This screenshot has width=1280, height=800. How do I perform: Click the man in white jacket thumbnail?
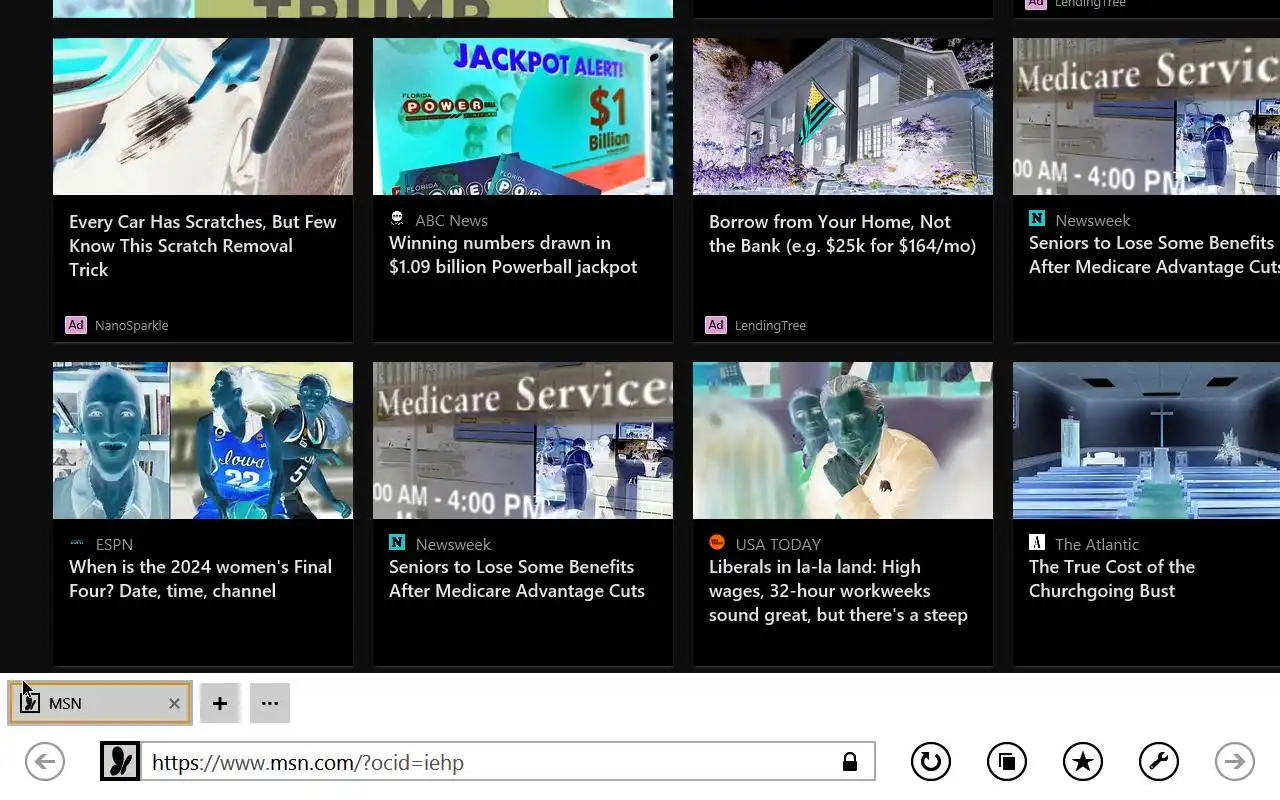(x=843, y=440)
